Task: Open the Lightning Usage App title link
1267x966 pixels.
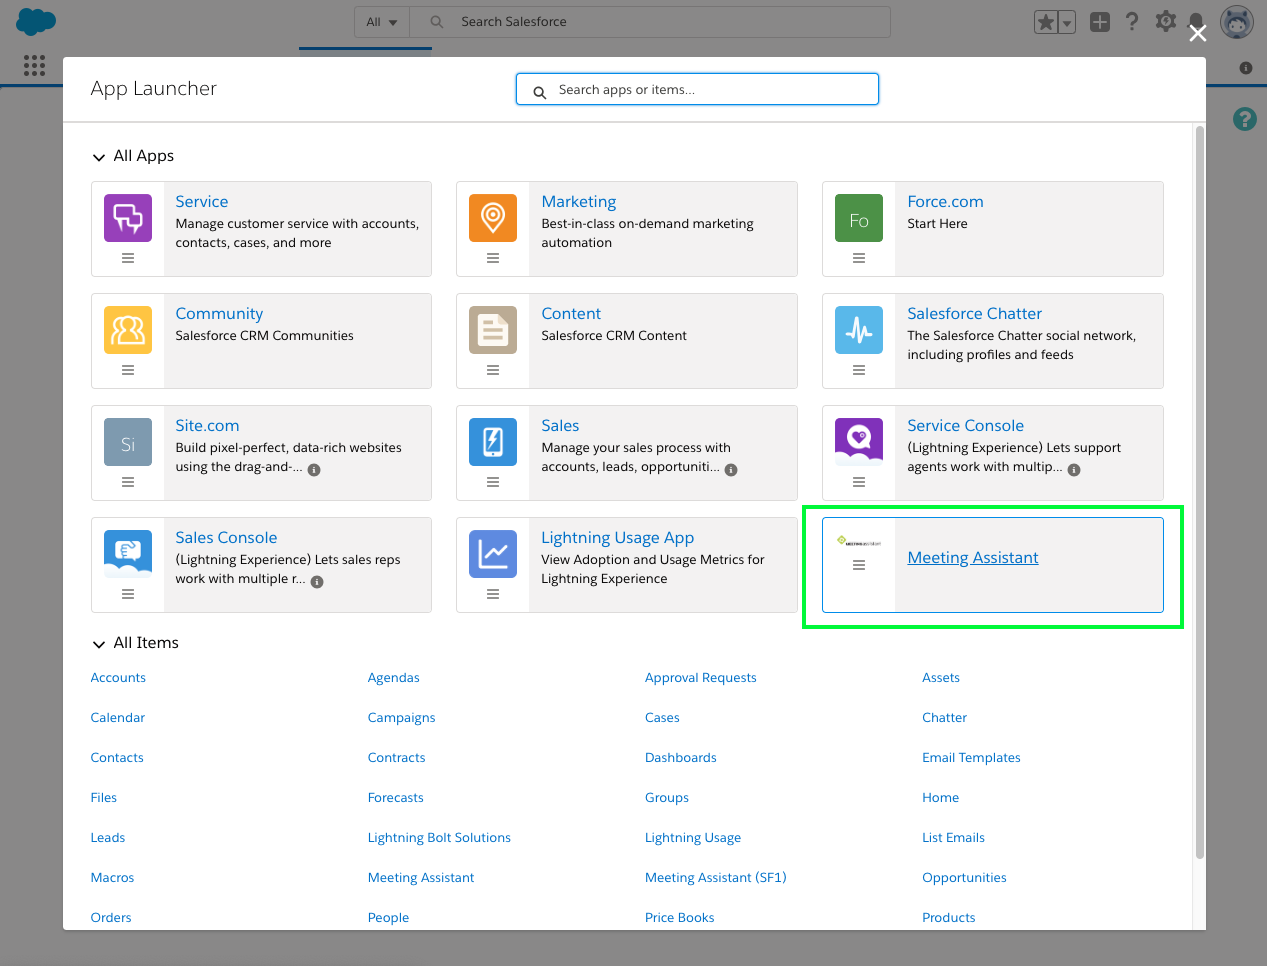Action: [618, 537]
